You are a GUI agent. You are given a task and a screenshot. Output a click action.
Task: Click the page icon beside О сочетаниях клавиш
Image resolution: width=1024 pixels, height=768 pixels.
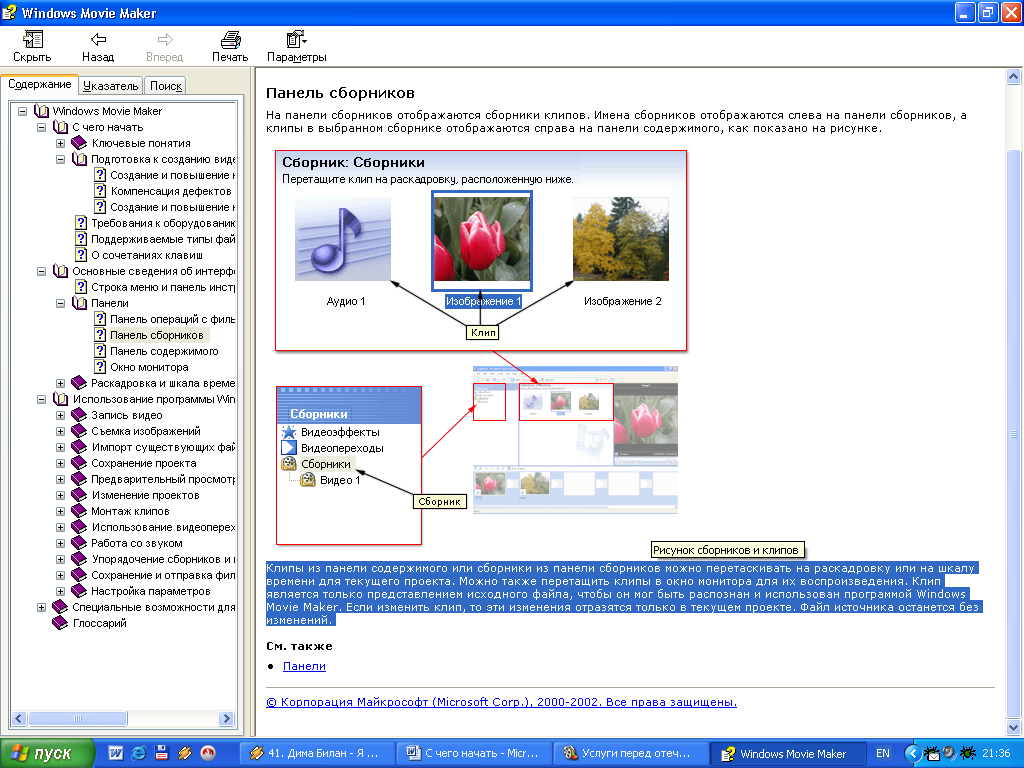(x=80, y=255)
